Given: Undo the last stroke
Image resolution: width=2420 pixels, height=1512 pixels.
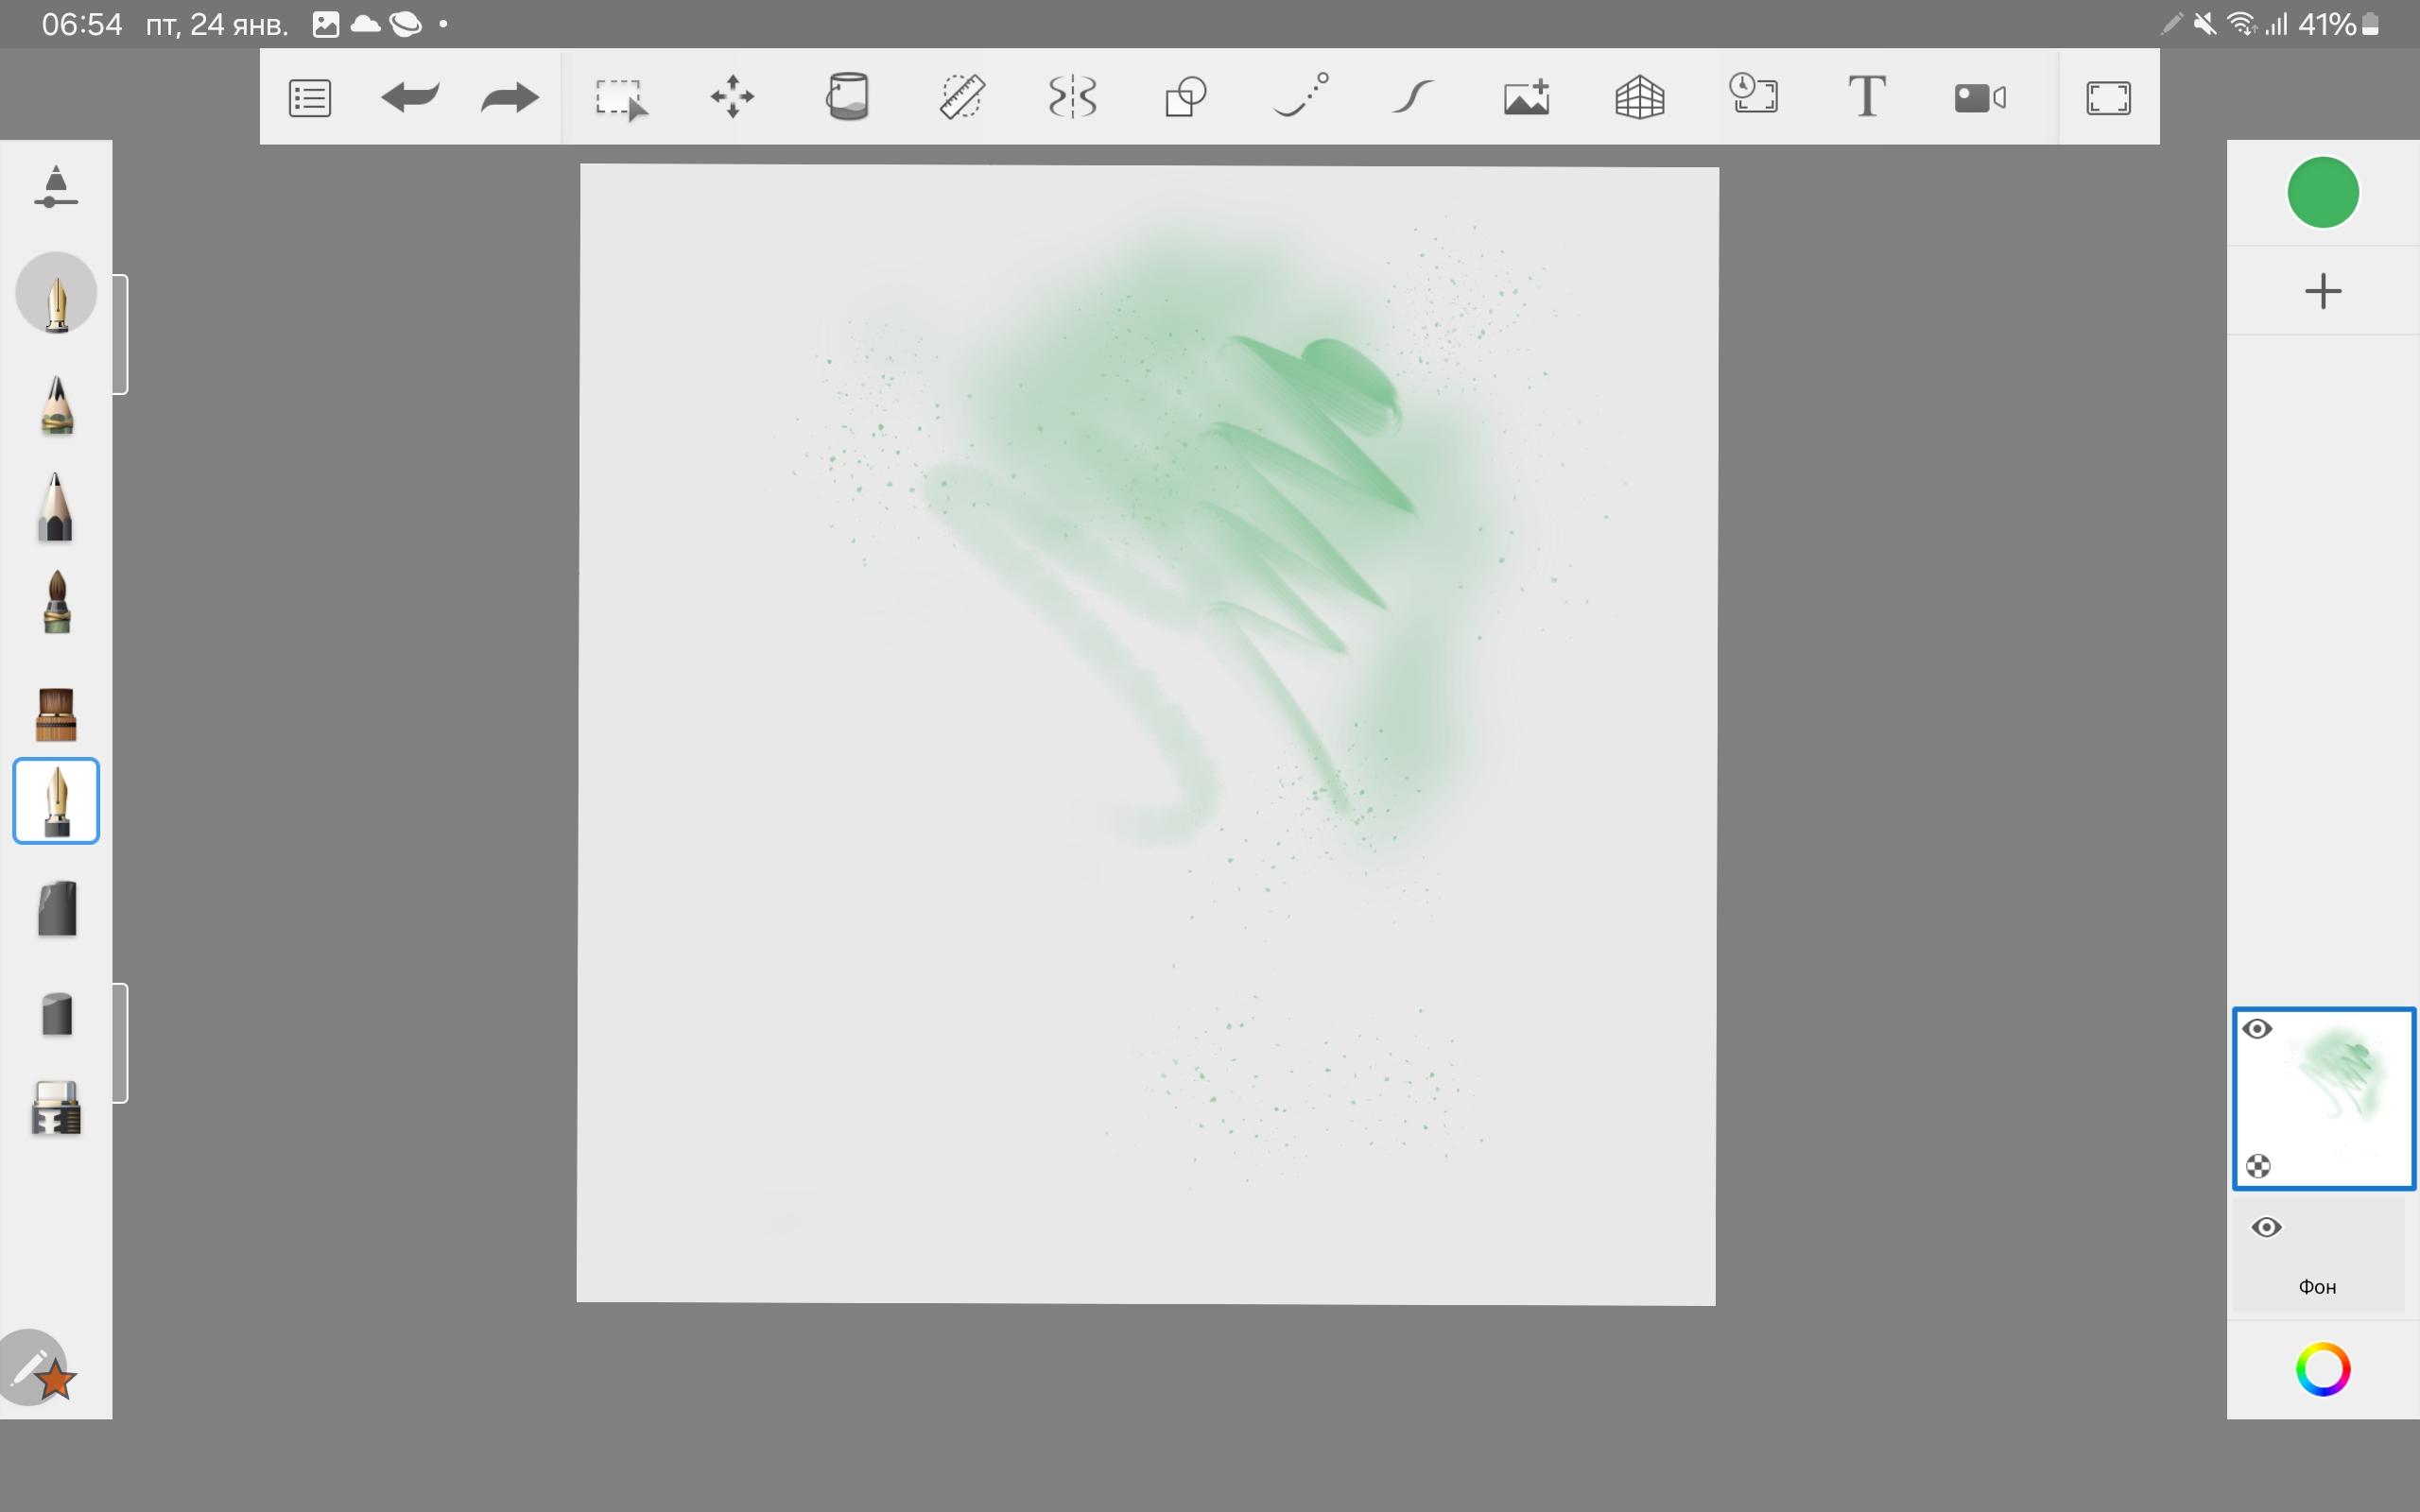Looking at the screenshot, I should pyautogui.click(x=410, y=98).
